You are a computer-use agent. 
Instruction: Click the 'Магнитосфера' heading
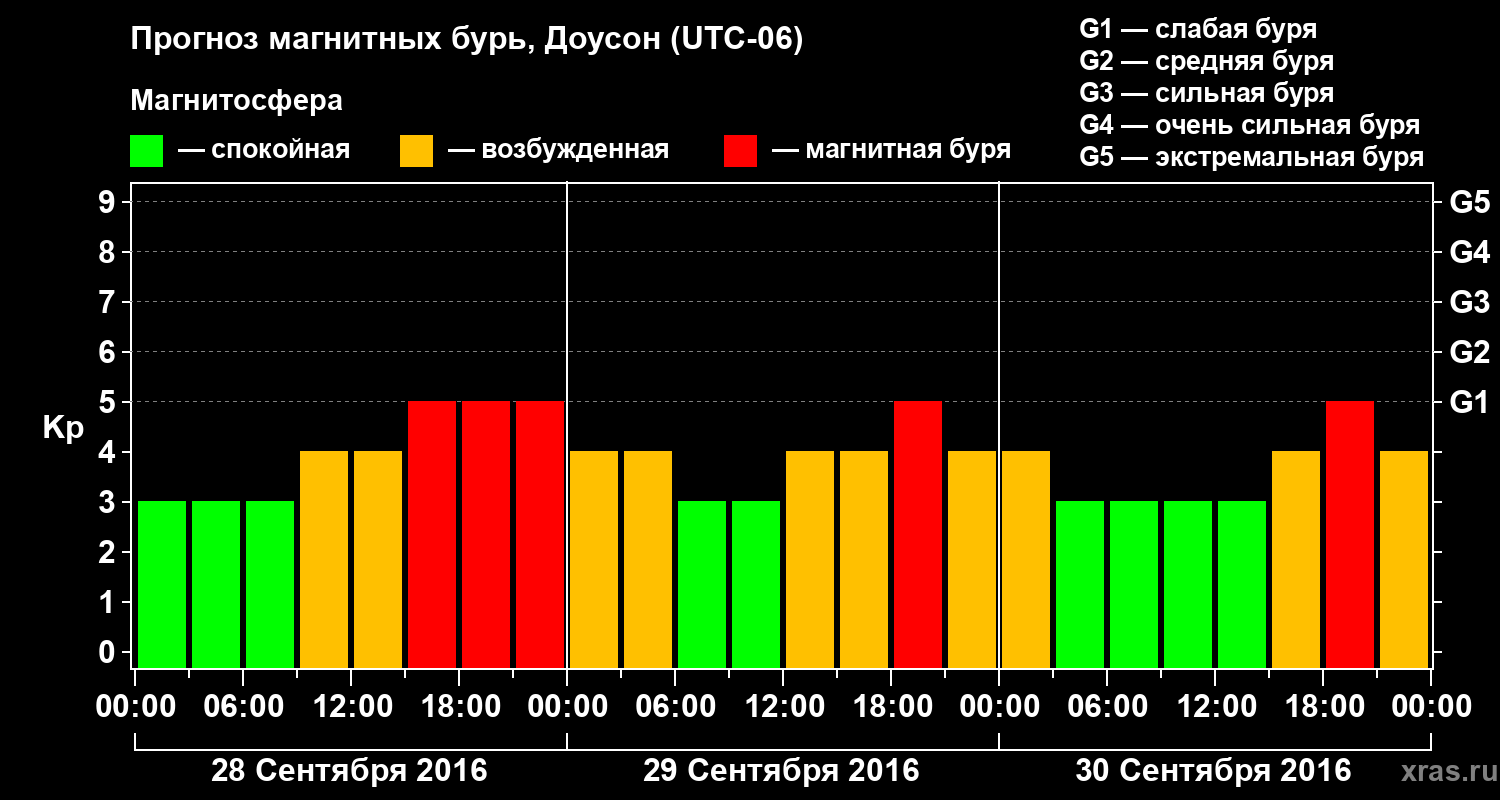(x=236, y=102)
